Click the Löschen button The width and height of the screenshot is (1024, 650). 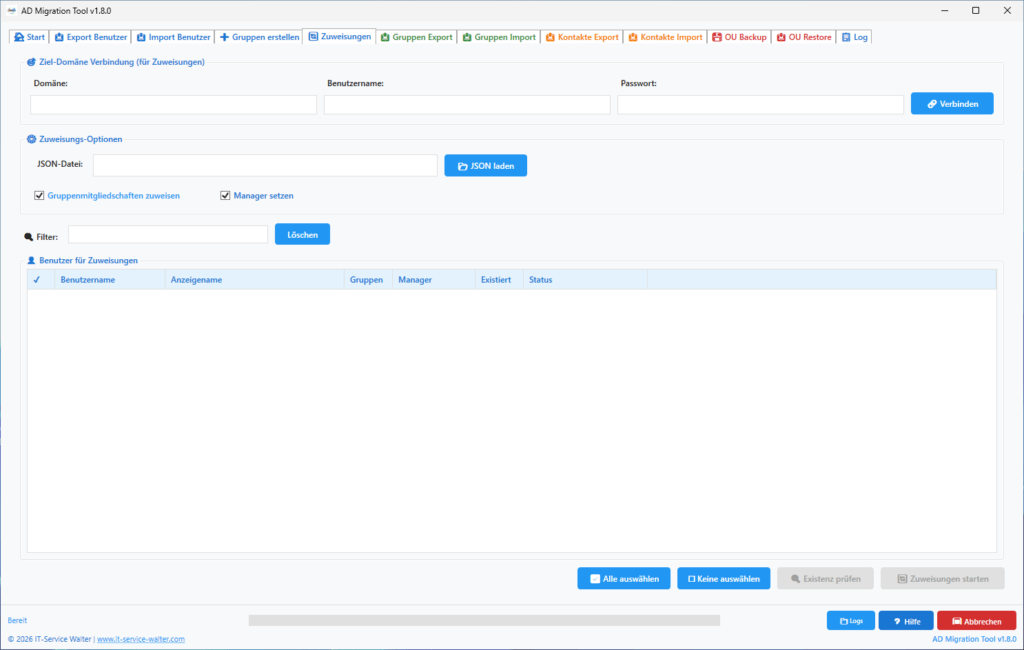click(302, 235)
